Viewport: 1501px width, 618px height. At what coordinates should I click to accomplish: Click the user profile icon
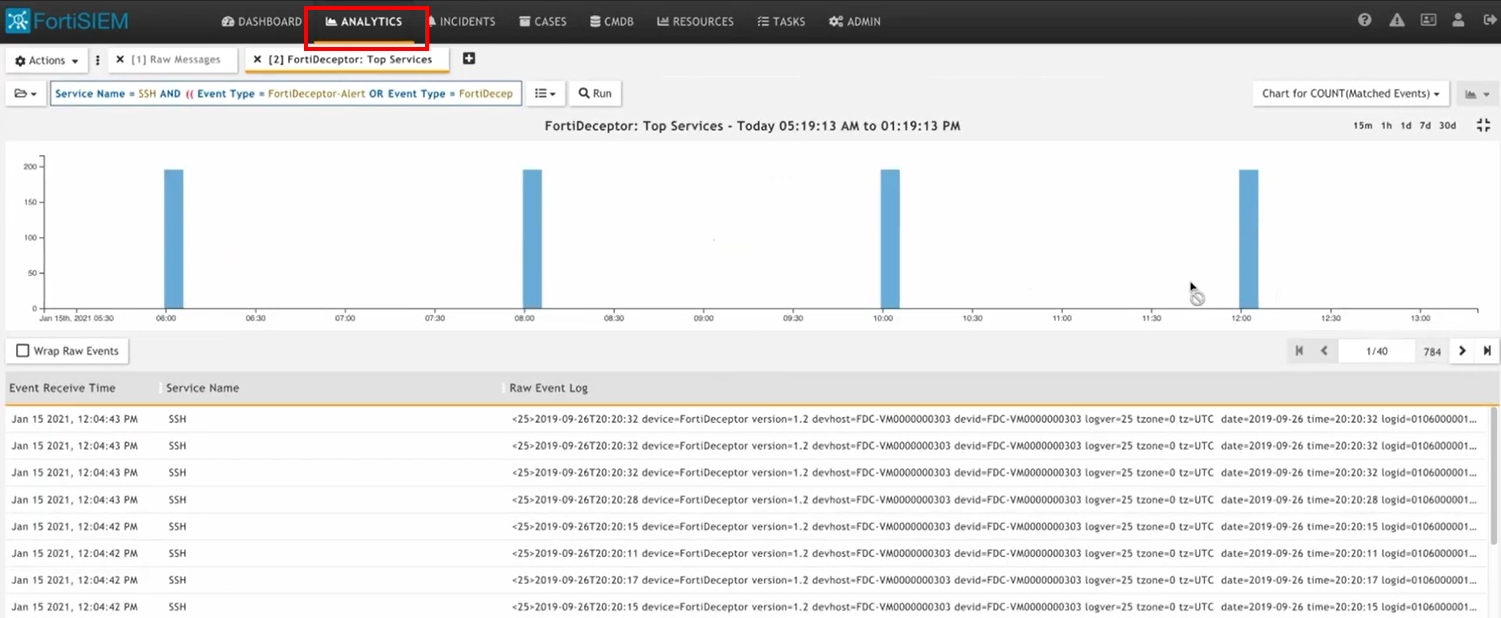[x=1458, y=21]
